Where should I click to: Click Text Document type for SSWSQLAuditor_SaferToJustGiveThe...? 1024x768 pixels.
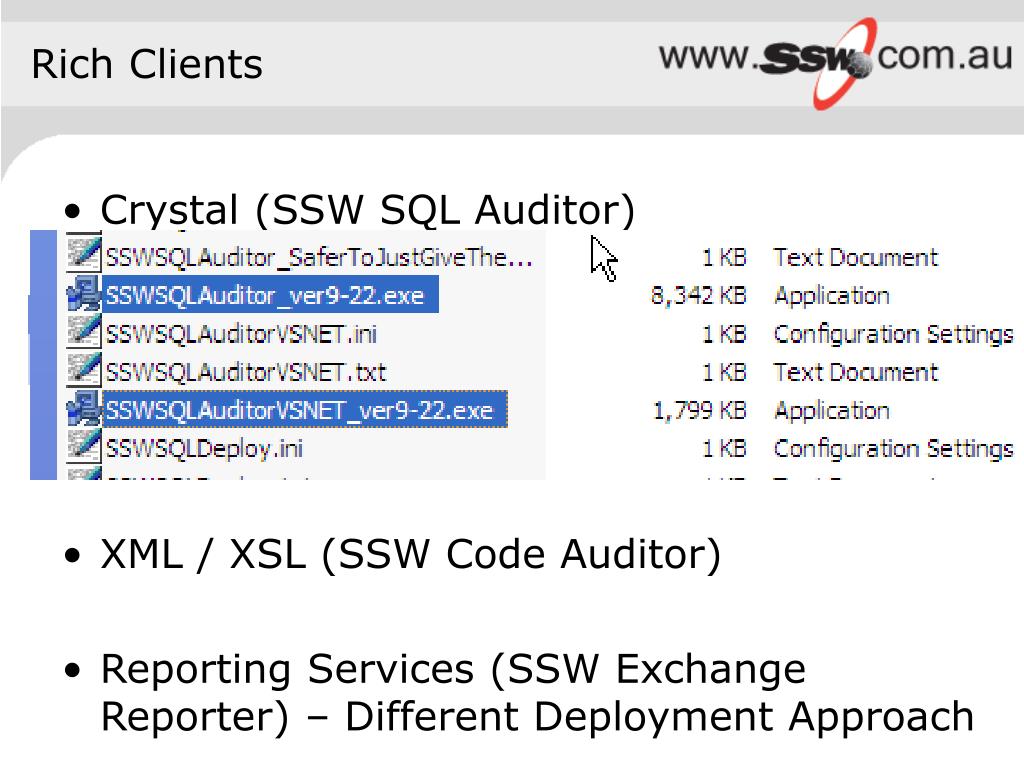coord(856,257)
